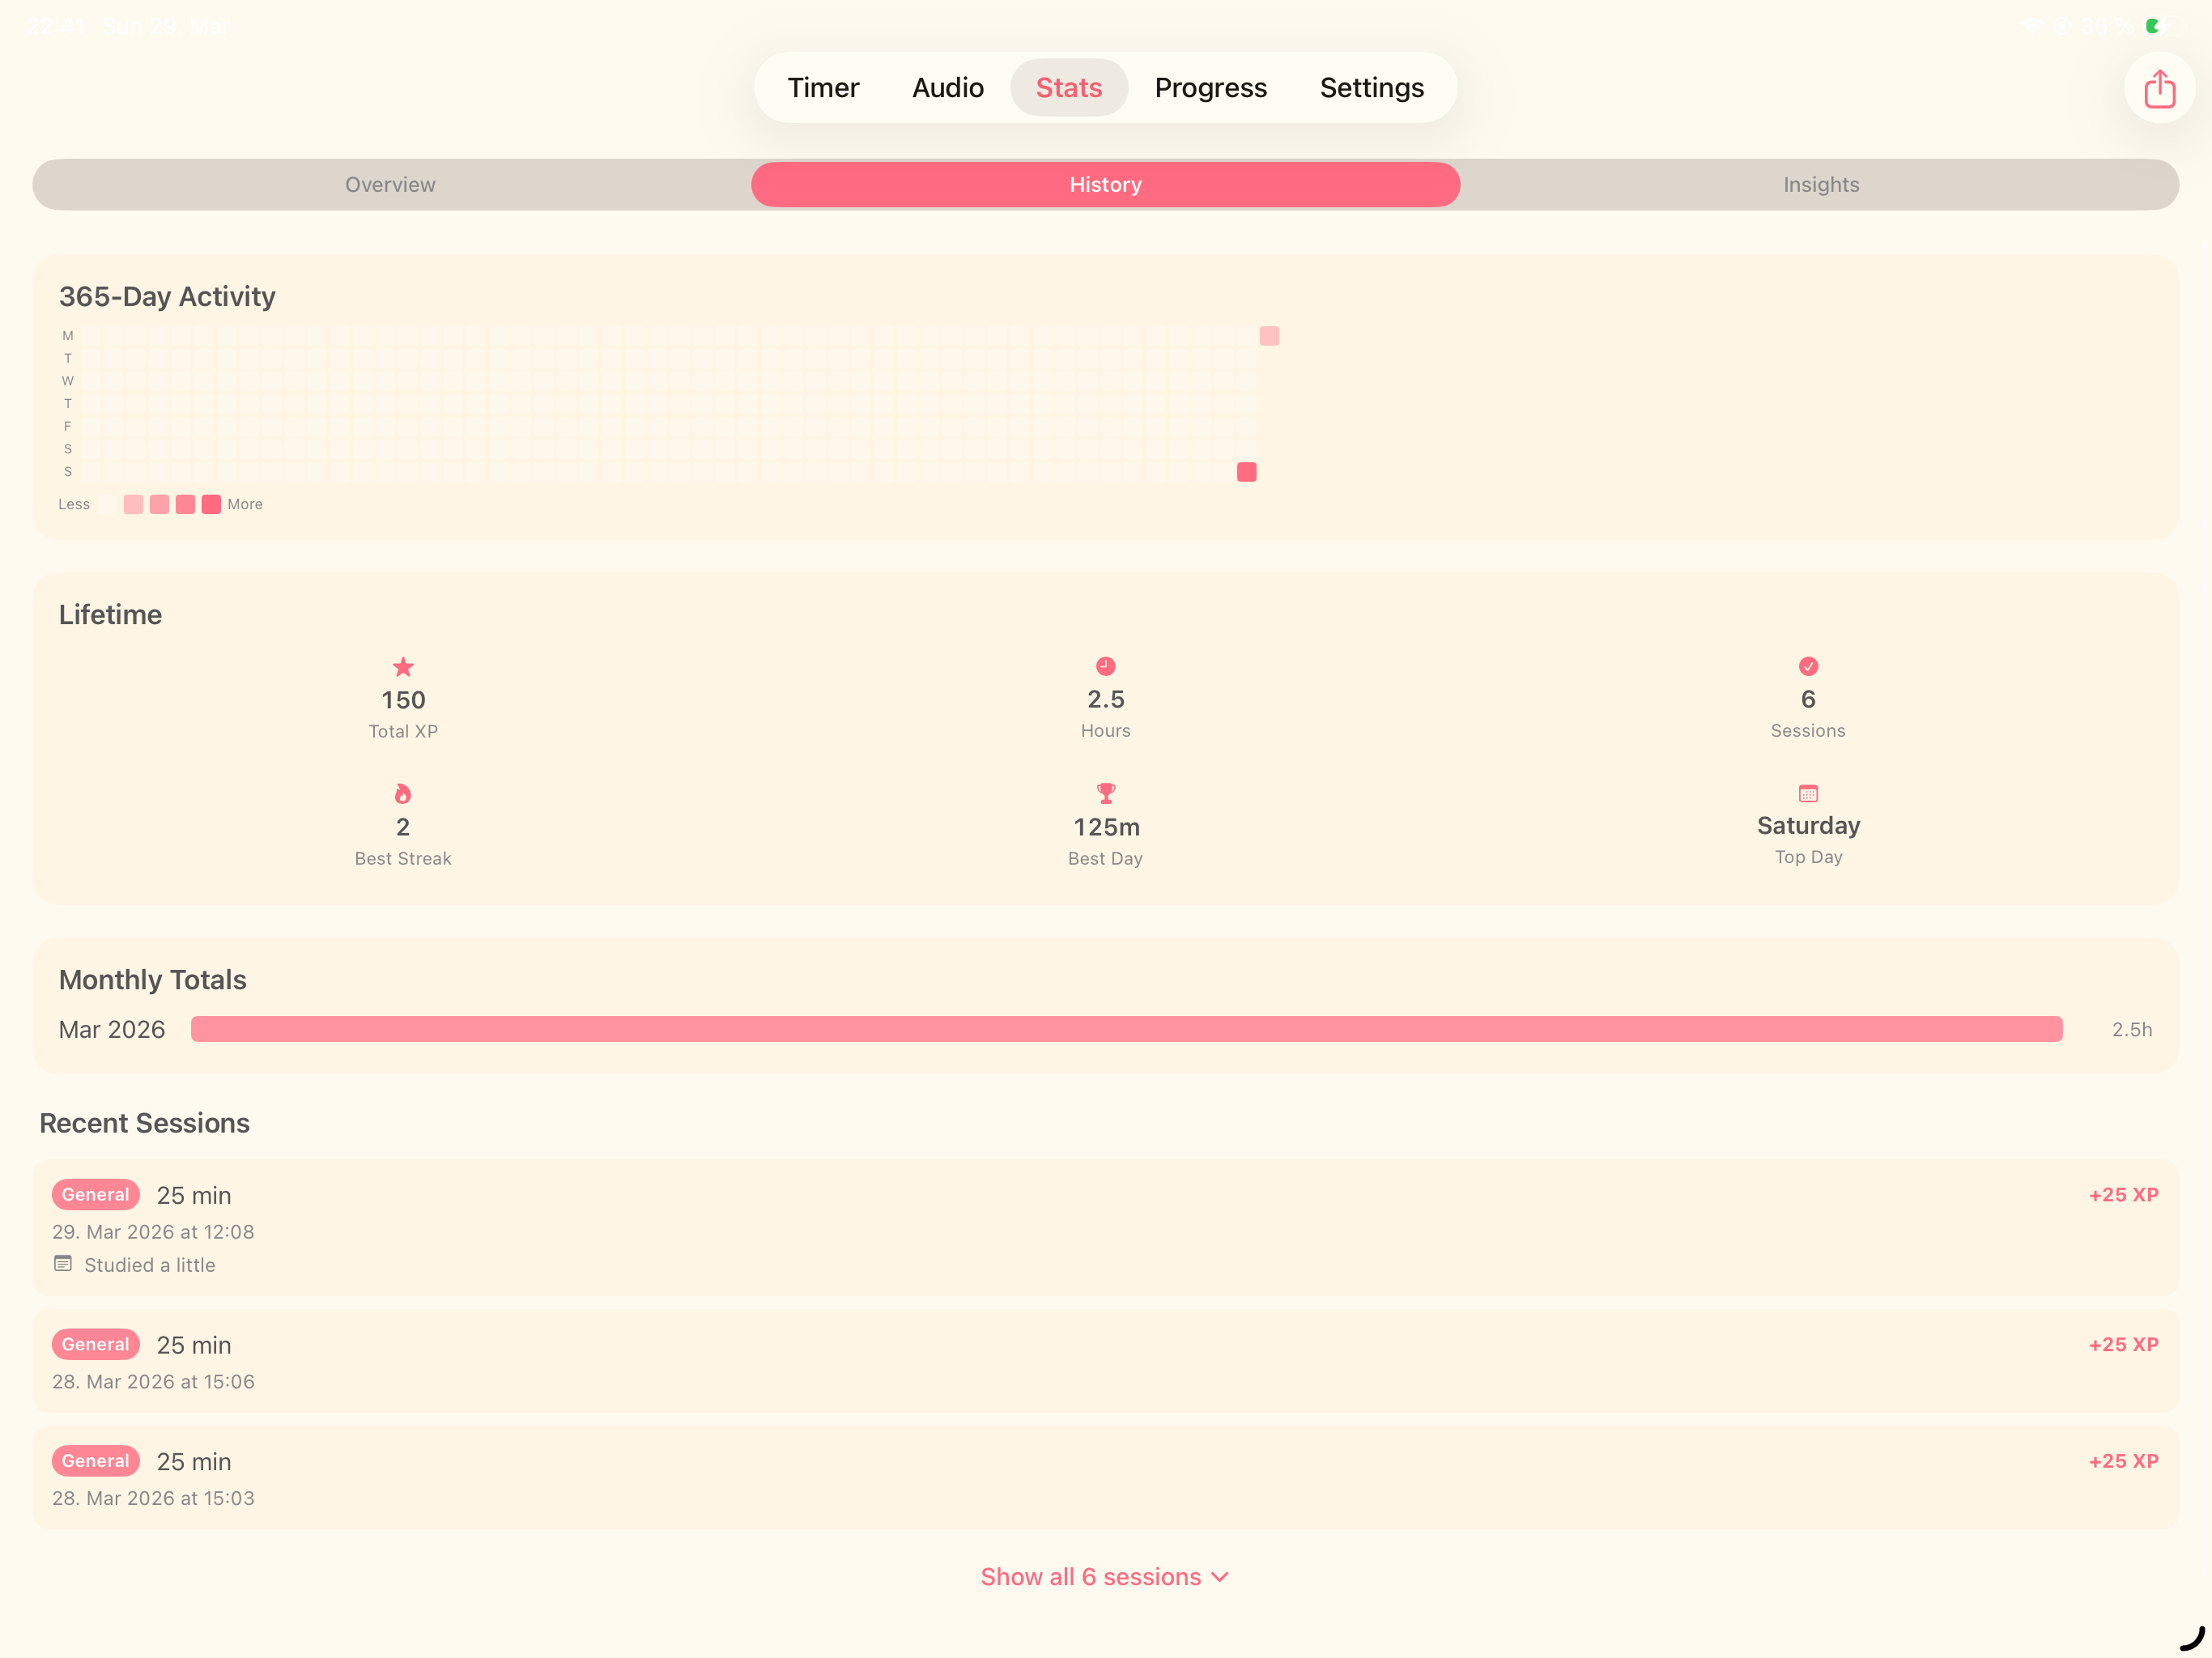Switch to the Progress tab
This screenshot has height=1658, width=2212.
coord(1210,88)
